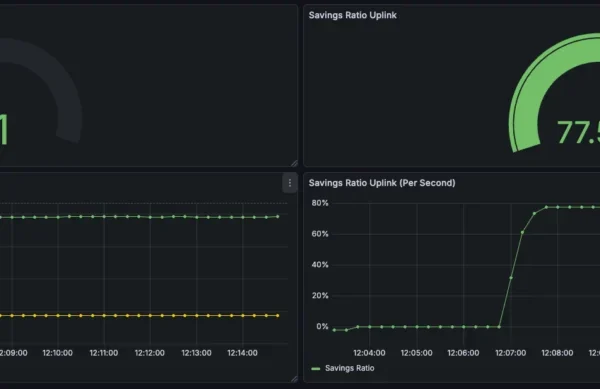Viewport: 600px width, 389px height.
Task: Click the 20% y-axis label
Action: click(320, 296)
